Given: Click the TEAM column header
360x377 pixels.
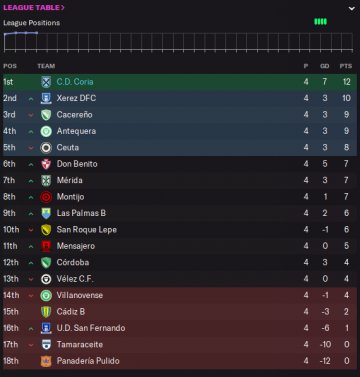Looking at the screenshot, I should (x=46, y=66).
